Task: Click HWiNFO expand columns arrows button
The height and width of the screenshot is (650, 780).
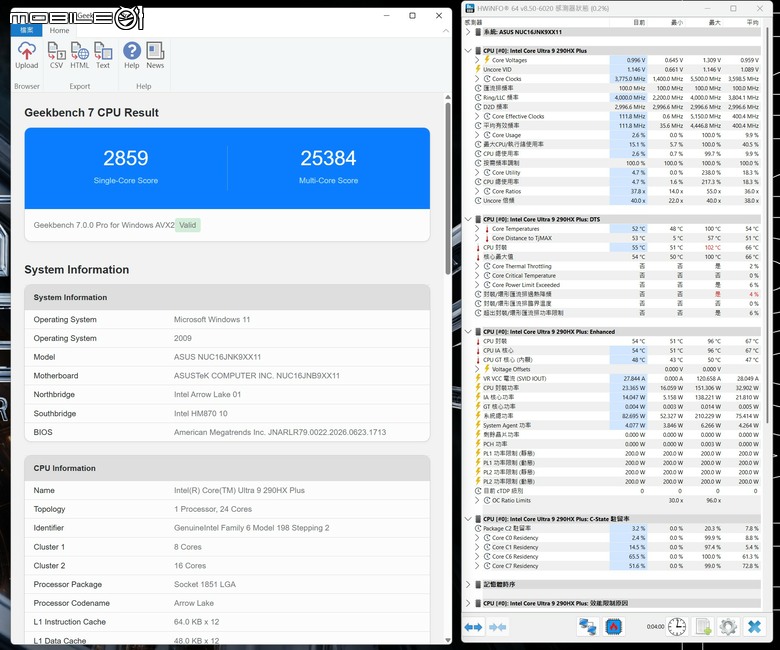Action: click(x=473, y=627)
